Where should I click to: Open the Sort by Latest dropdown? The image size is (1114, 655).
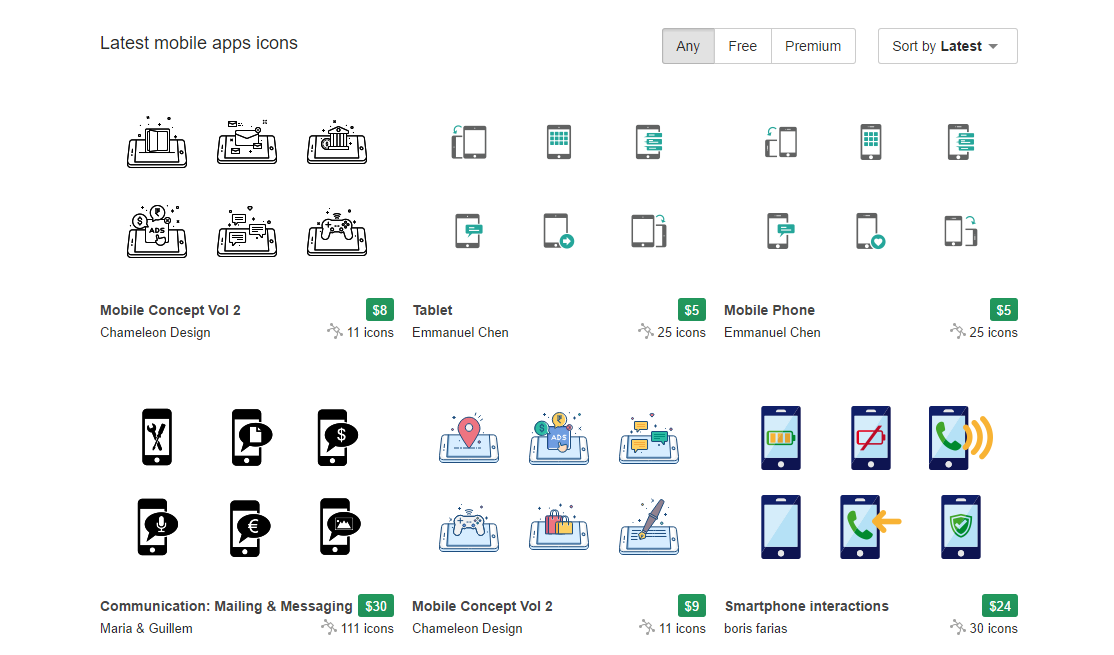coord(946,45)
